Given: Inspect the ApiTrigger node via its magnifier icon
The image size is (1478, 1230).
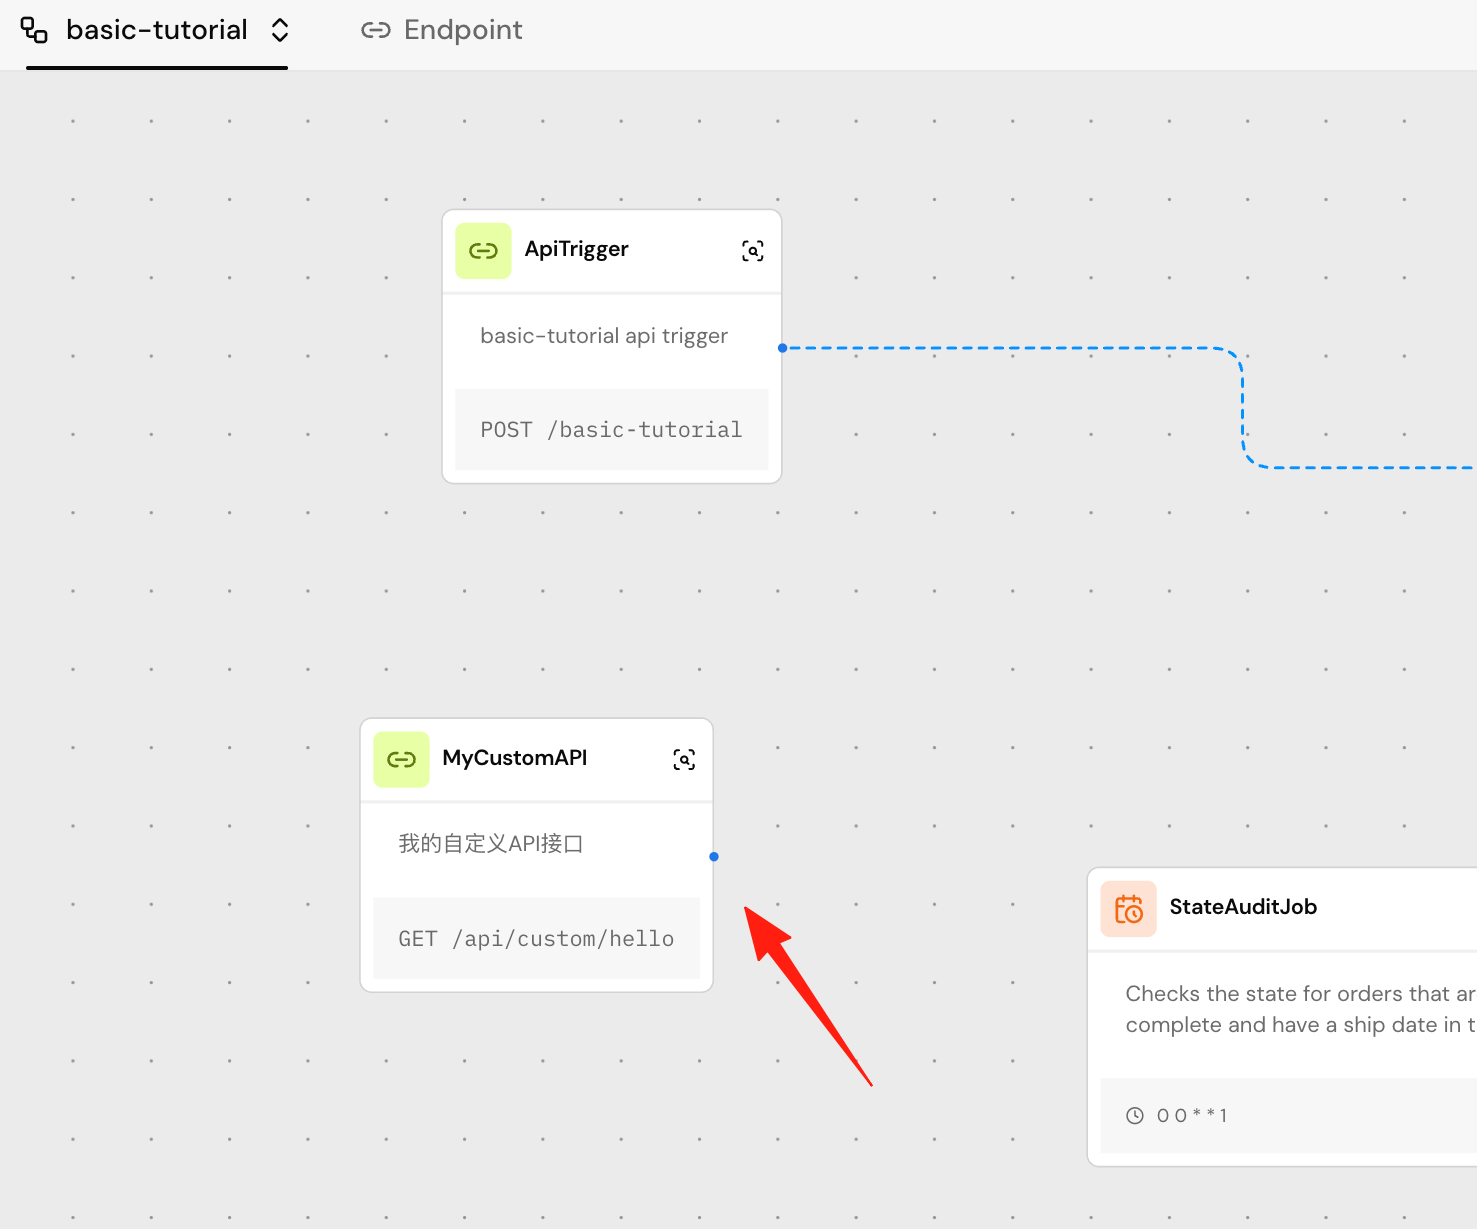Looking at the screenshot, I should [x=753, y=251].
